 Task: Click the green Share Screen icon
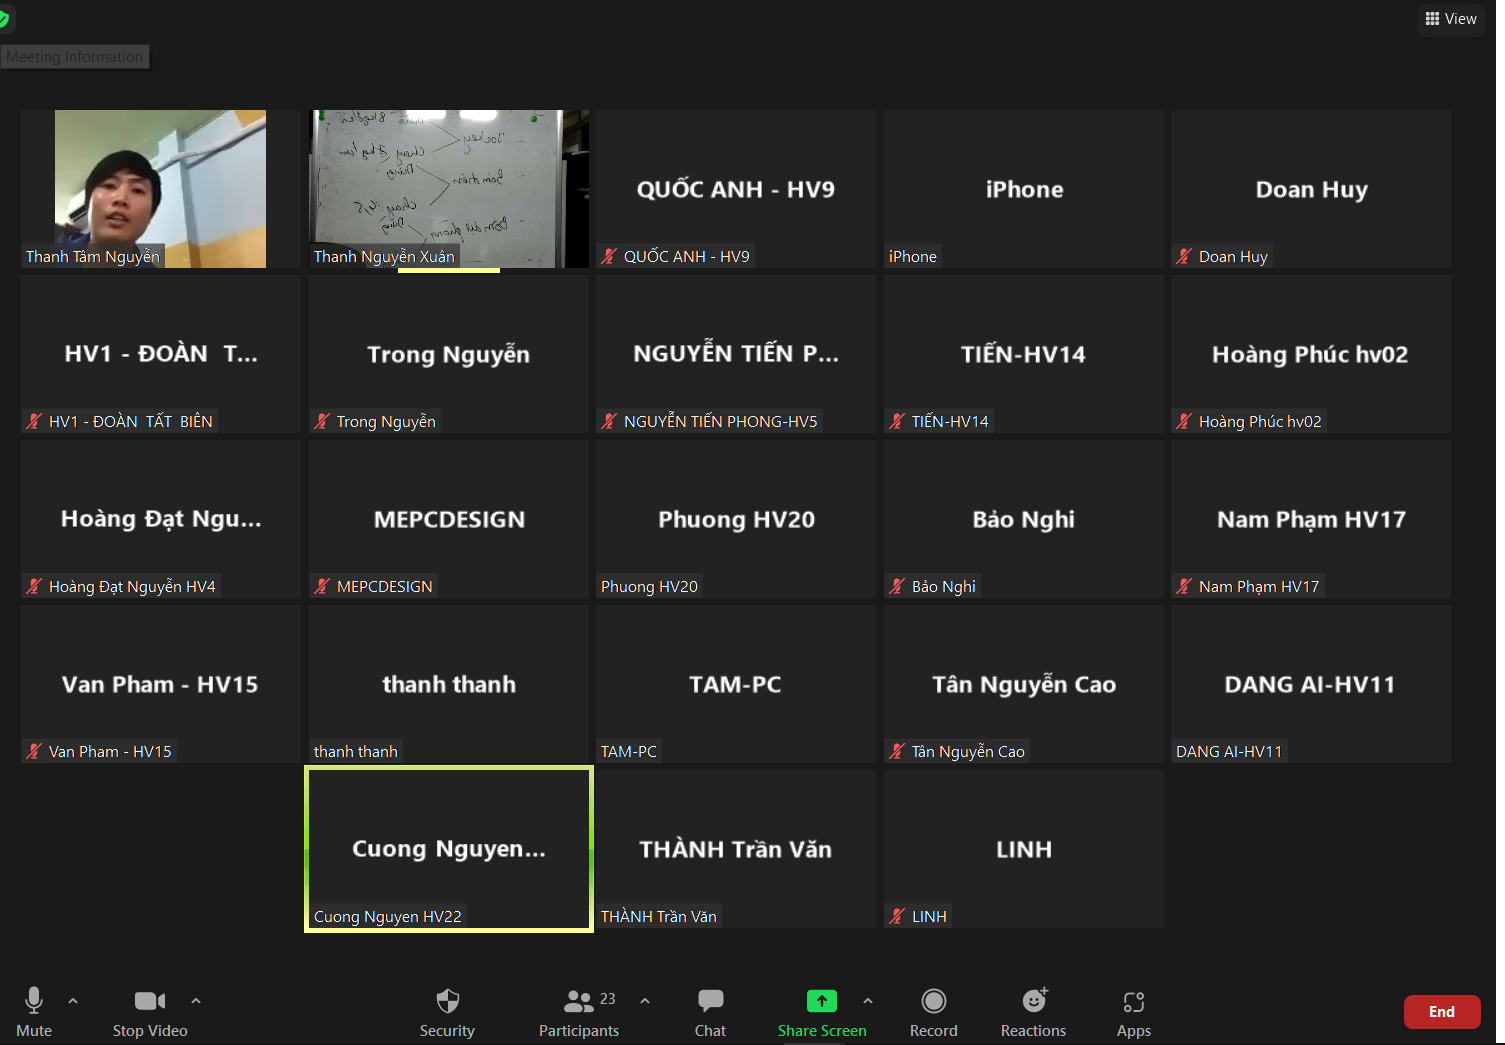click(821, 1001)
